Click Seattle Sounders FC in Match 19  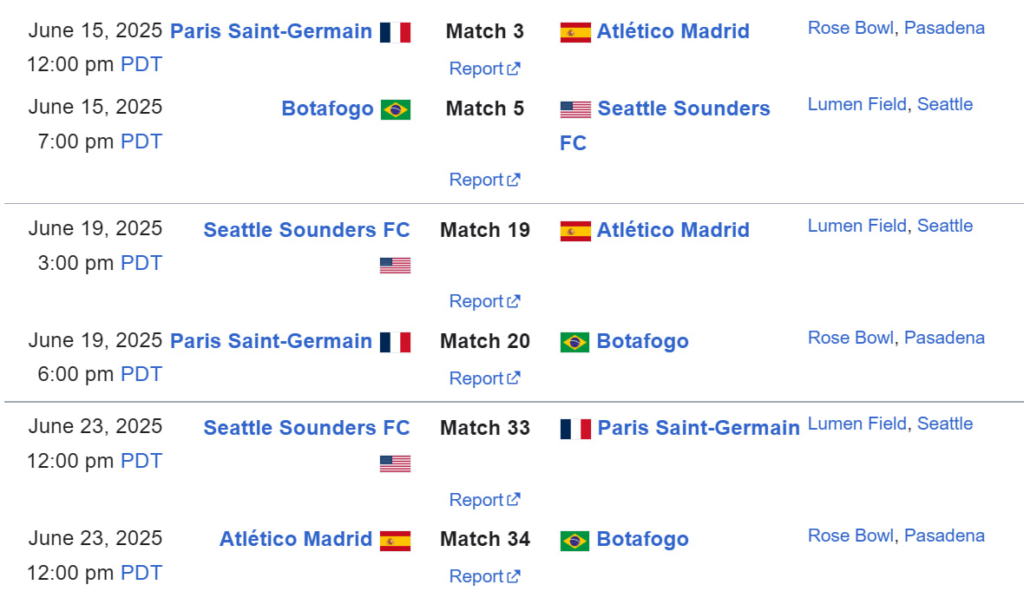coord(306,230)
